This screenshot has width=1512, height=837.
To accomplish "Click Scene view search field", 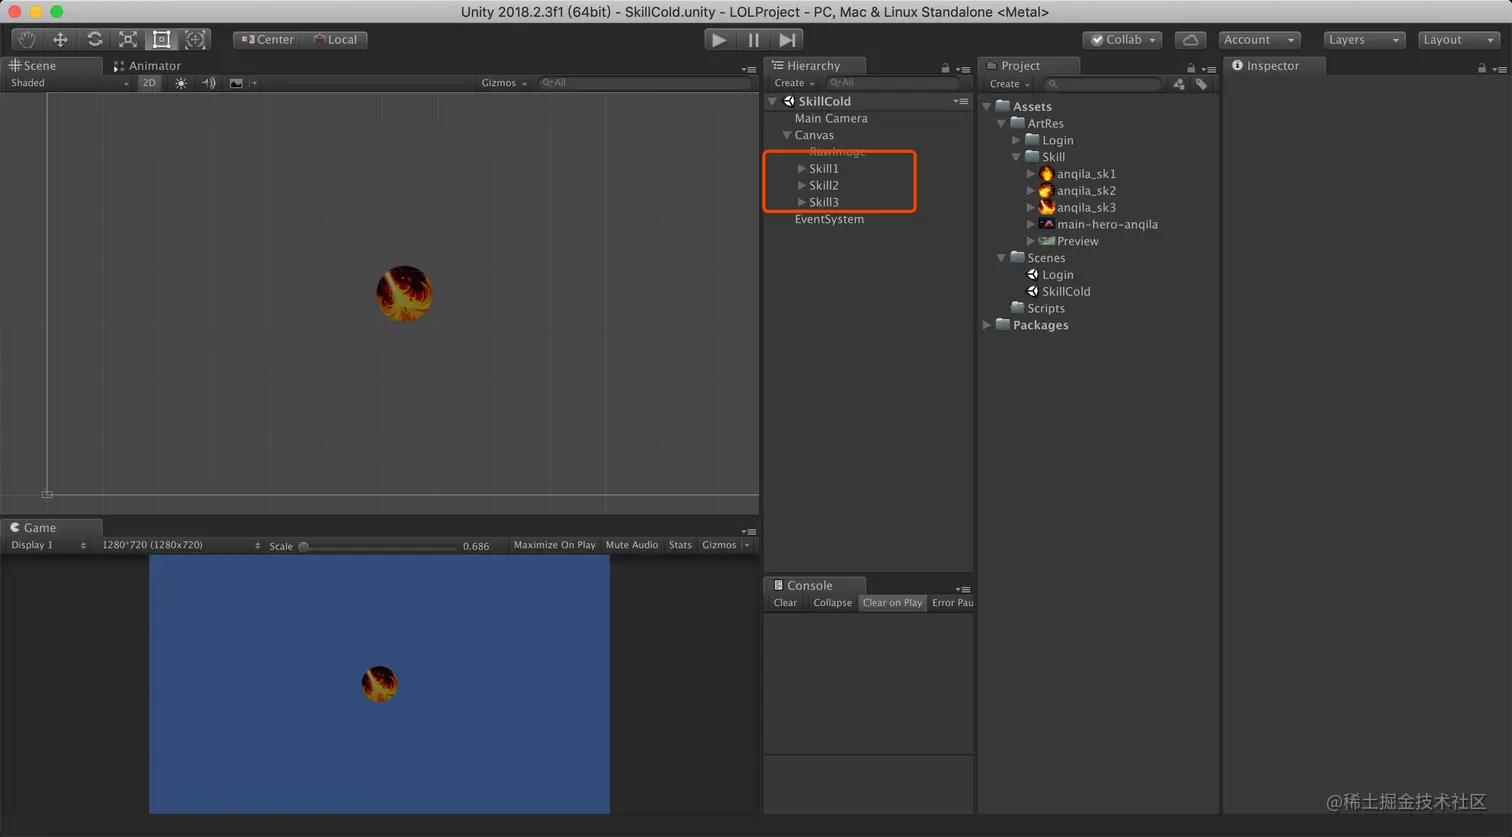I will (645, 83).
